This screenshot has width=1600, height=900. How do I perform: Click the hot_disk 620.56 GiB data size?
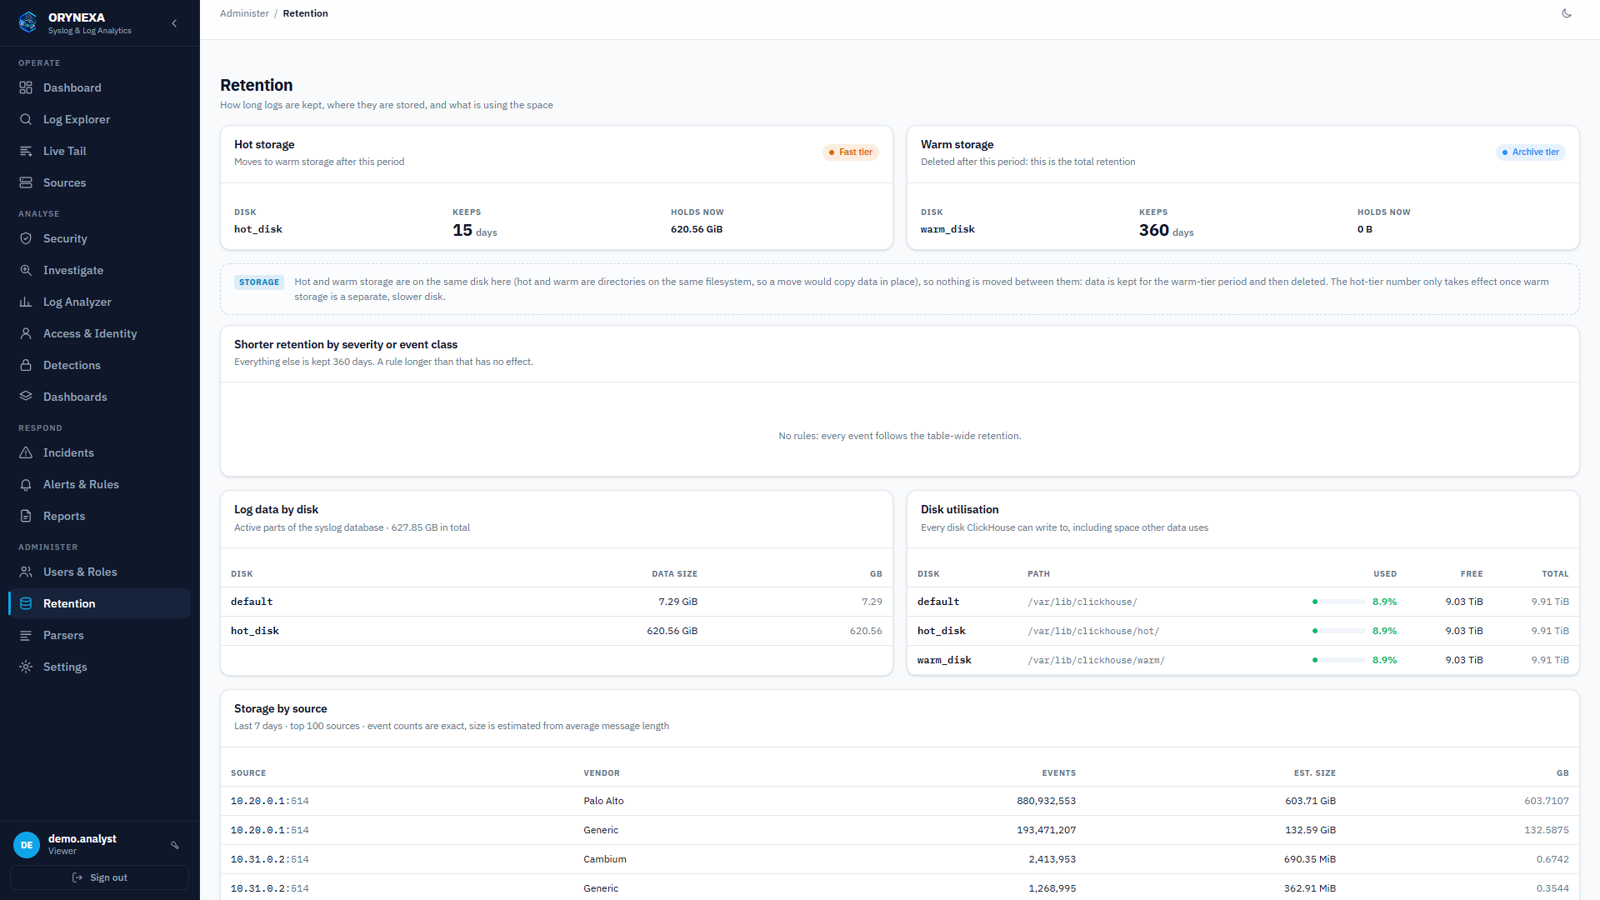[x=672, y=631]
